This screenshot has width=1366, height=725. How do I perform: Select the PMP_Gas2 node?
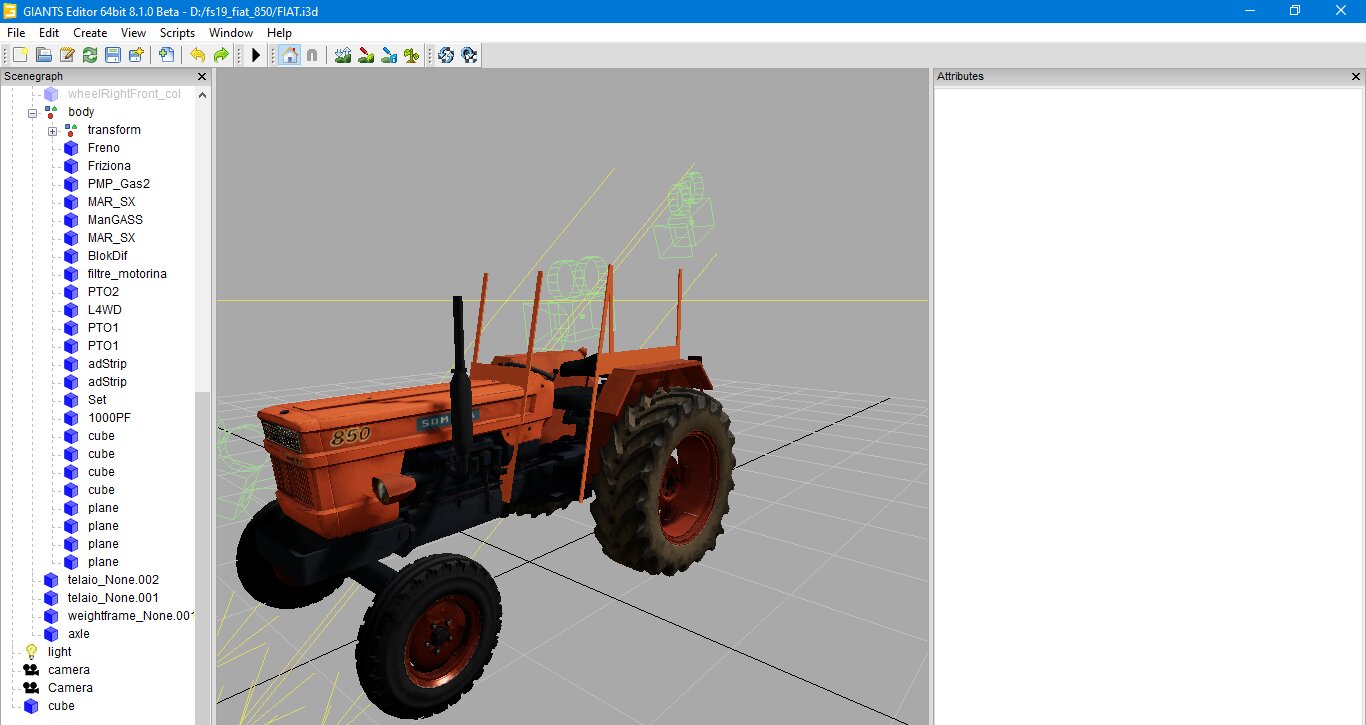tap(118, 184)
